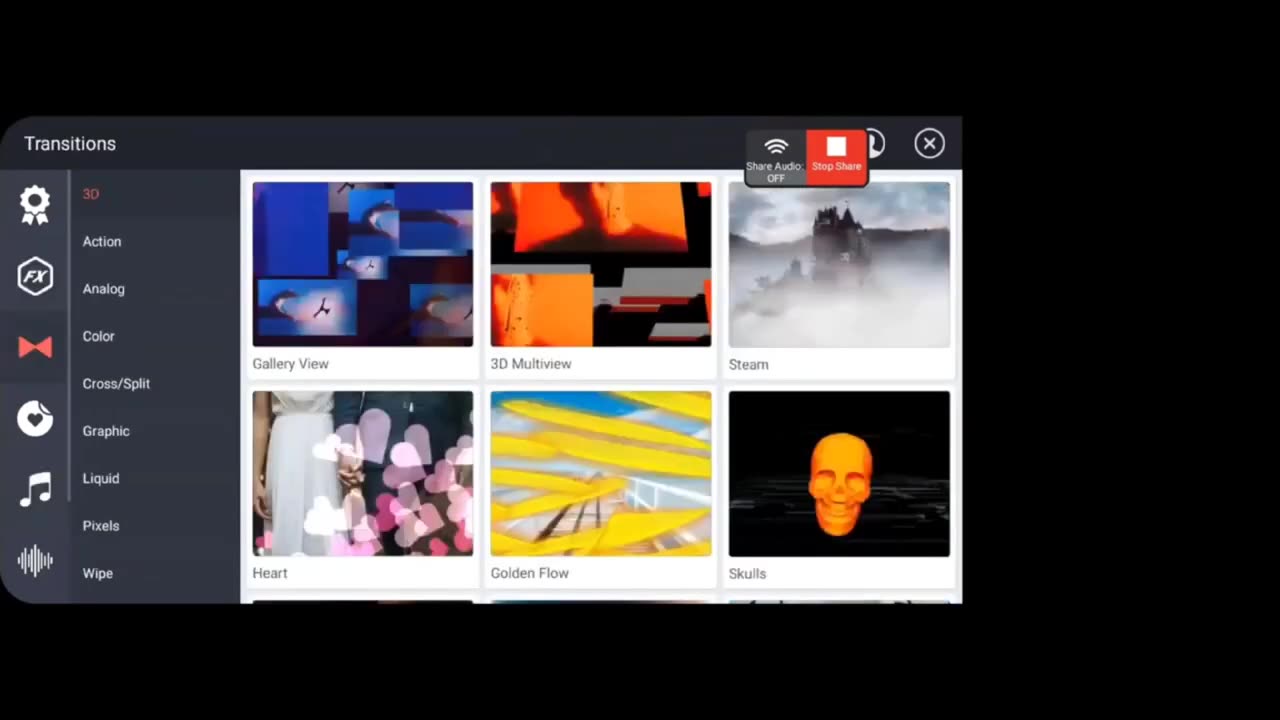The width and height of the screenshot is (1280, 720).
Task: Select the 3D transitions category
Action: coord(91,194)
